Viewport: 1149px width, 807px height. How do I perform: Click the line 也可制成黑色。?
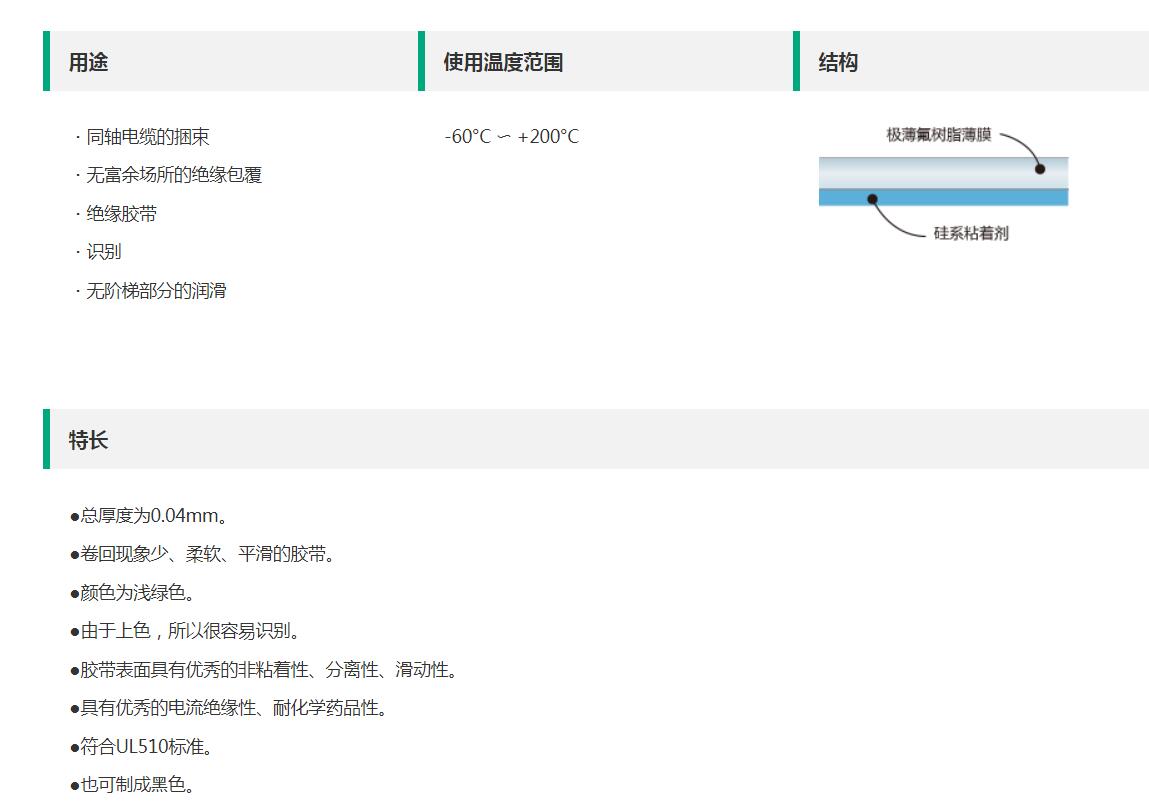point(132,784)
